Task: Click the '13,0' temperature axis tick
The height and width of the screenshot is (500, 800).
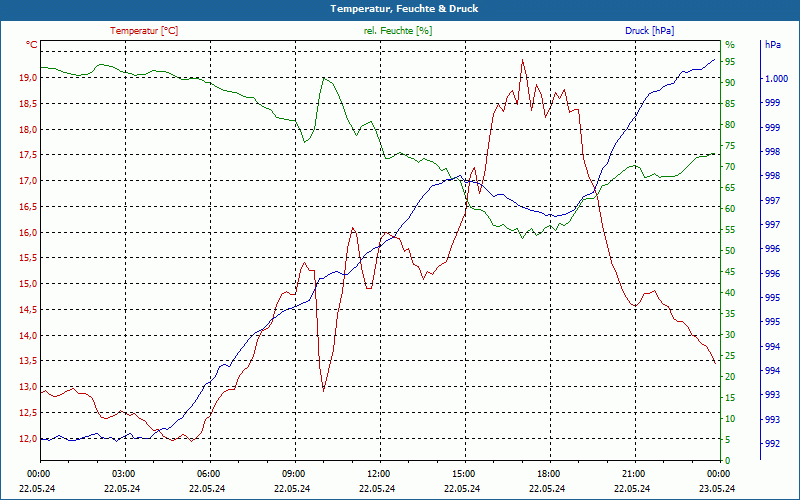Action: click(x=28, y=387)
